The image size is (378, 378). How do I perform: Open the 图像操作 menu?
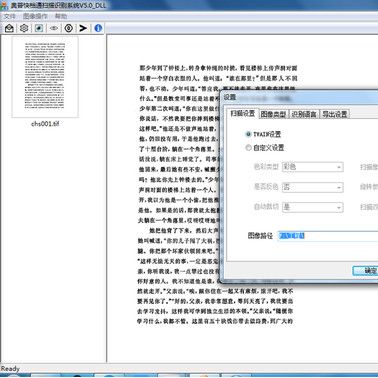35,16
